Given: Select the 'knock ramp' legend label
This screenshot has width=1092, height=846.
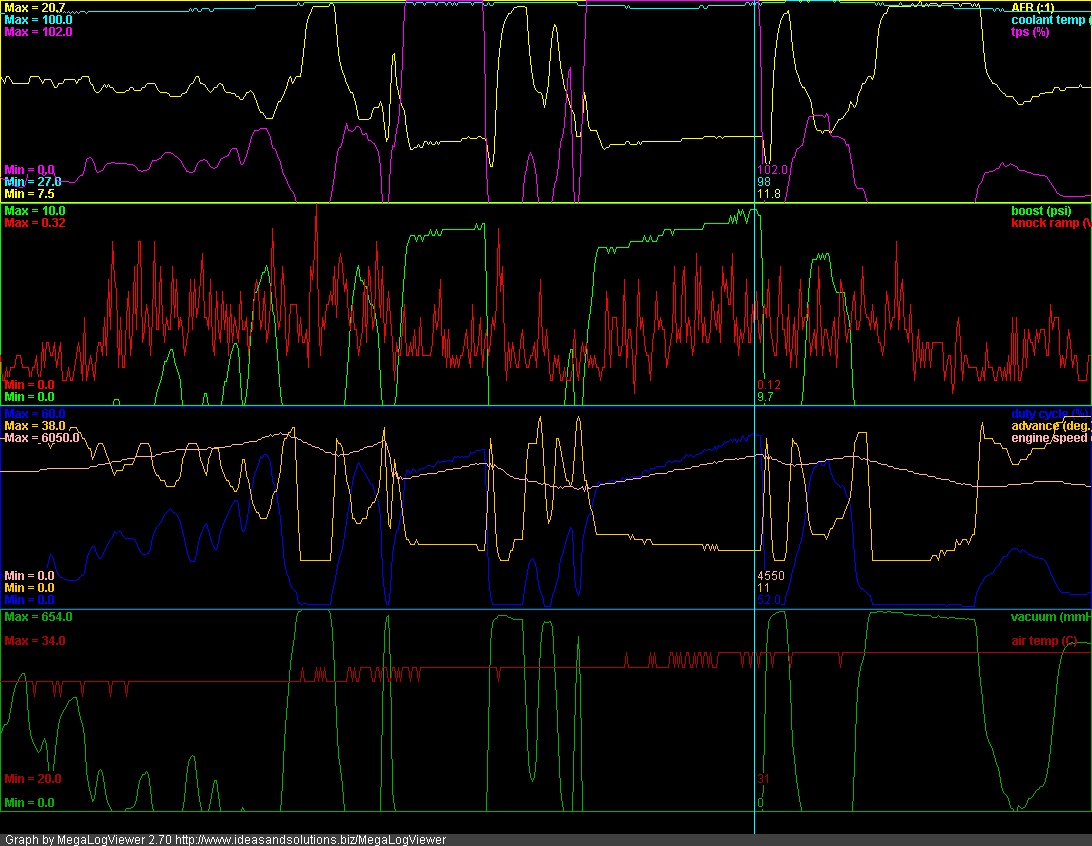Looking at the screenshot, I should point(1051,223).
